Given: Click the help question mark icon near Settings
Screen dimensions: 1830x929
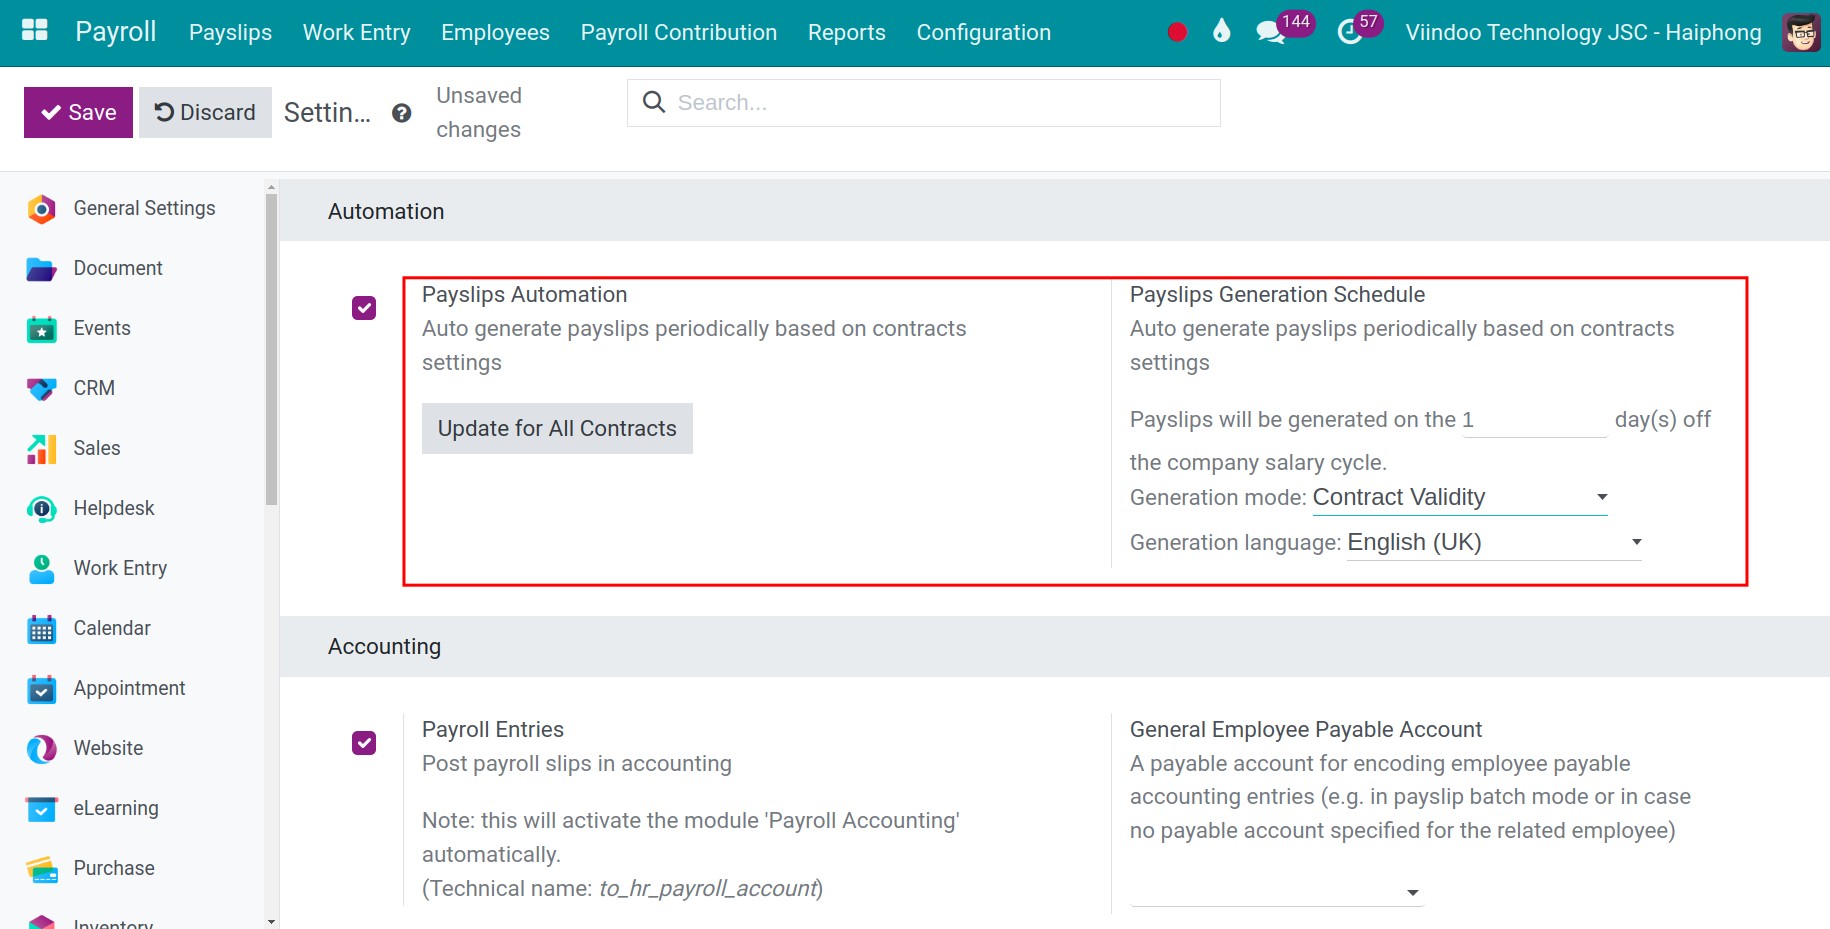Looking at the screenshot, I should (402, 113).
